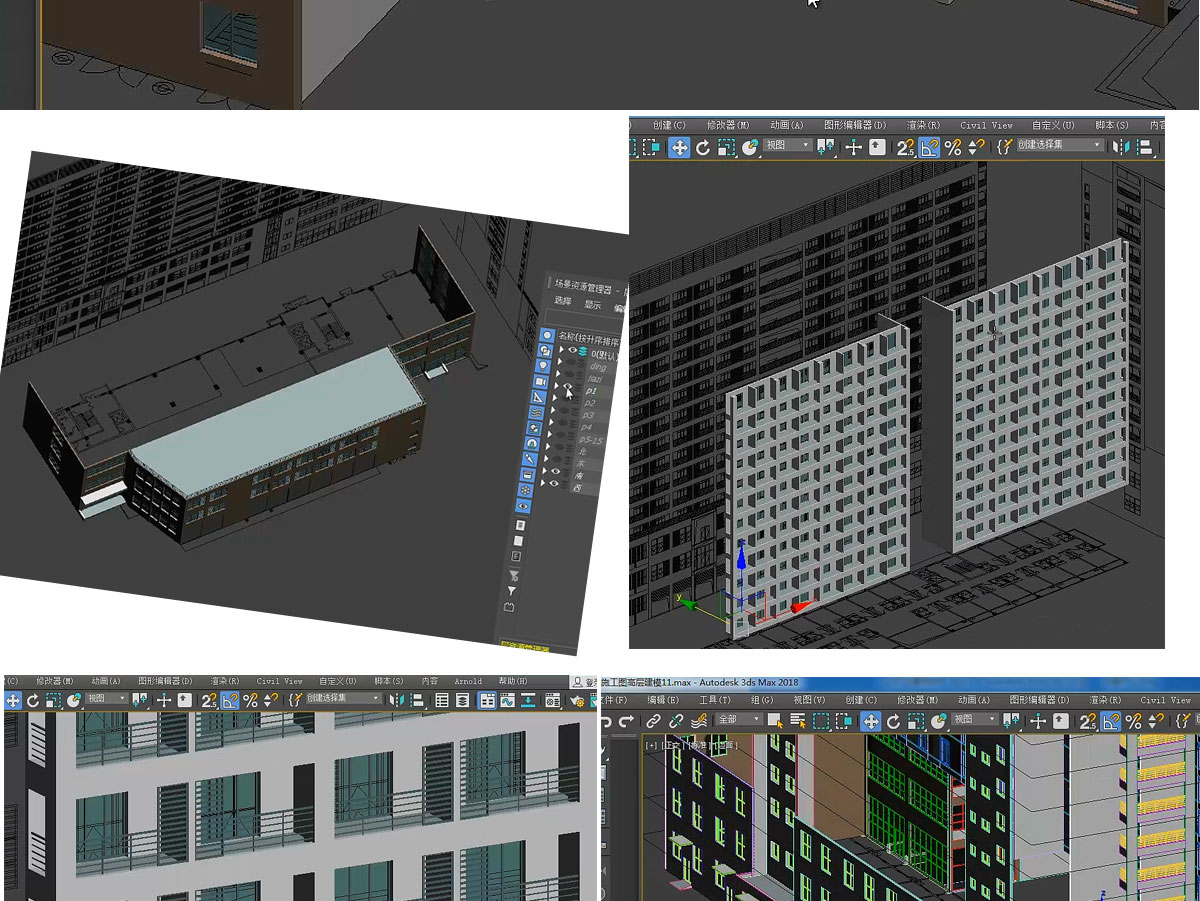Click Bind to Space Warp in the 建模11.max window
The width and height of the screenshot is (1200, 901).
coord(699,720)
